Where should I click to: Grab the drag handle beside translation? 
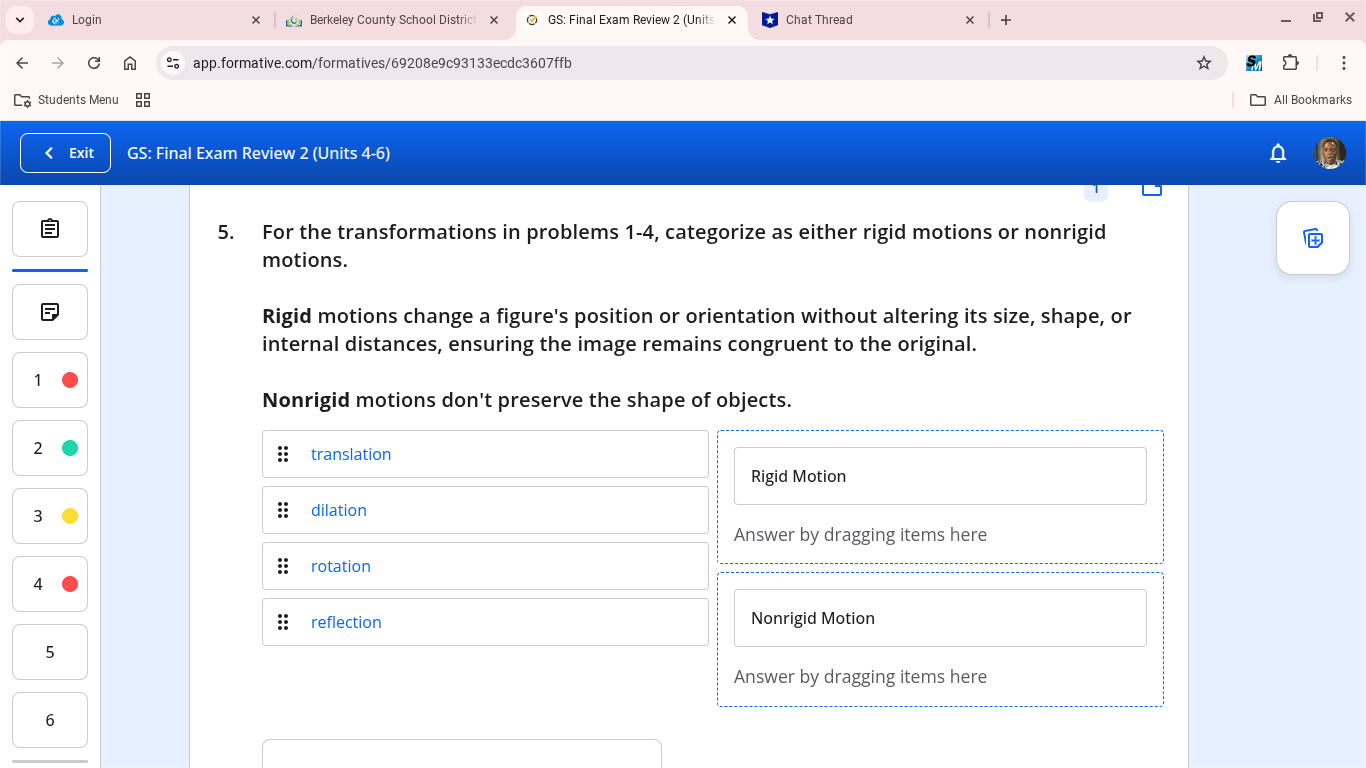pos(283,454)
